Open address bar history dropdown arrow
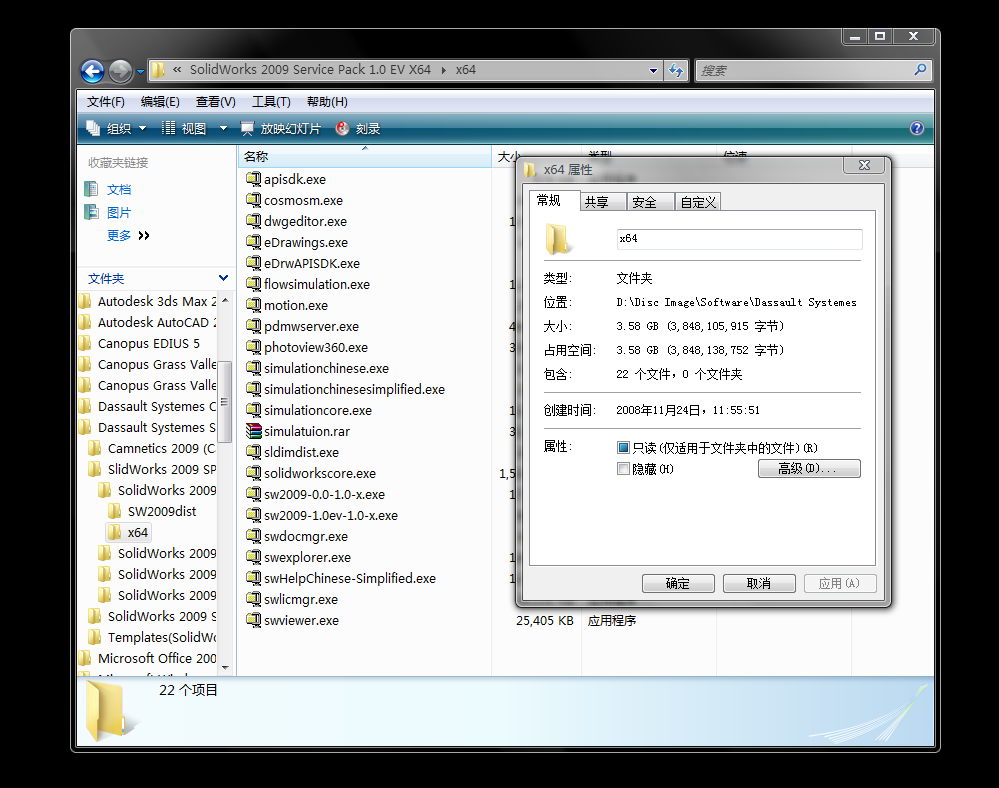 point(653,71)
